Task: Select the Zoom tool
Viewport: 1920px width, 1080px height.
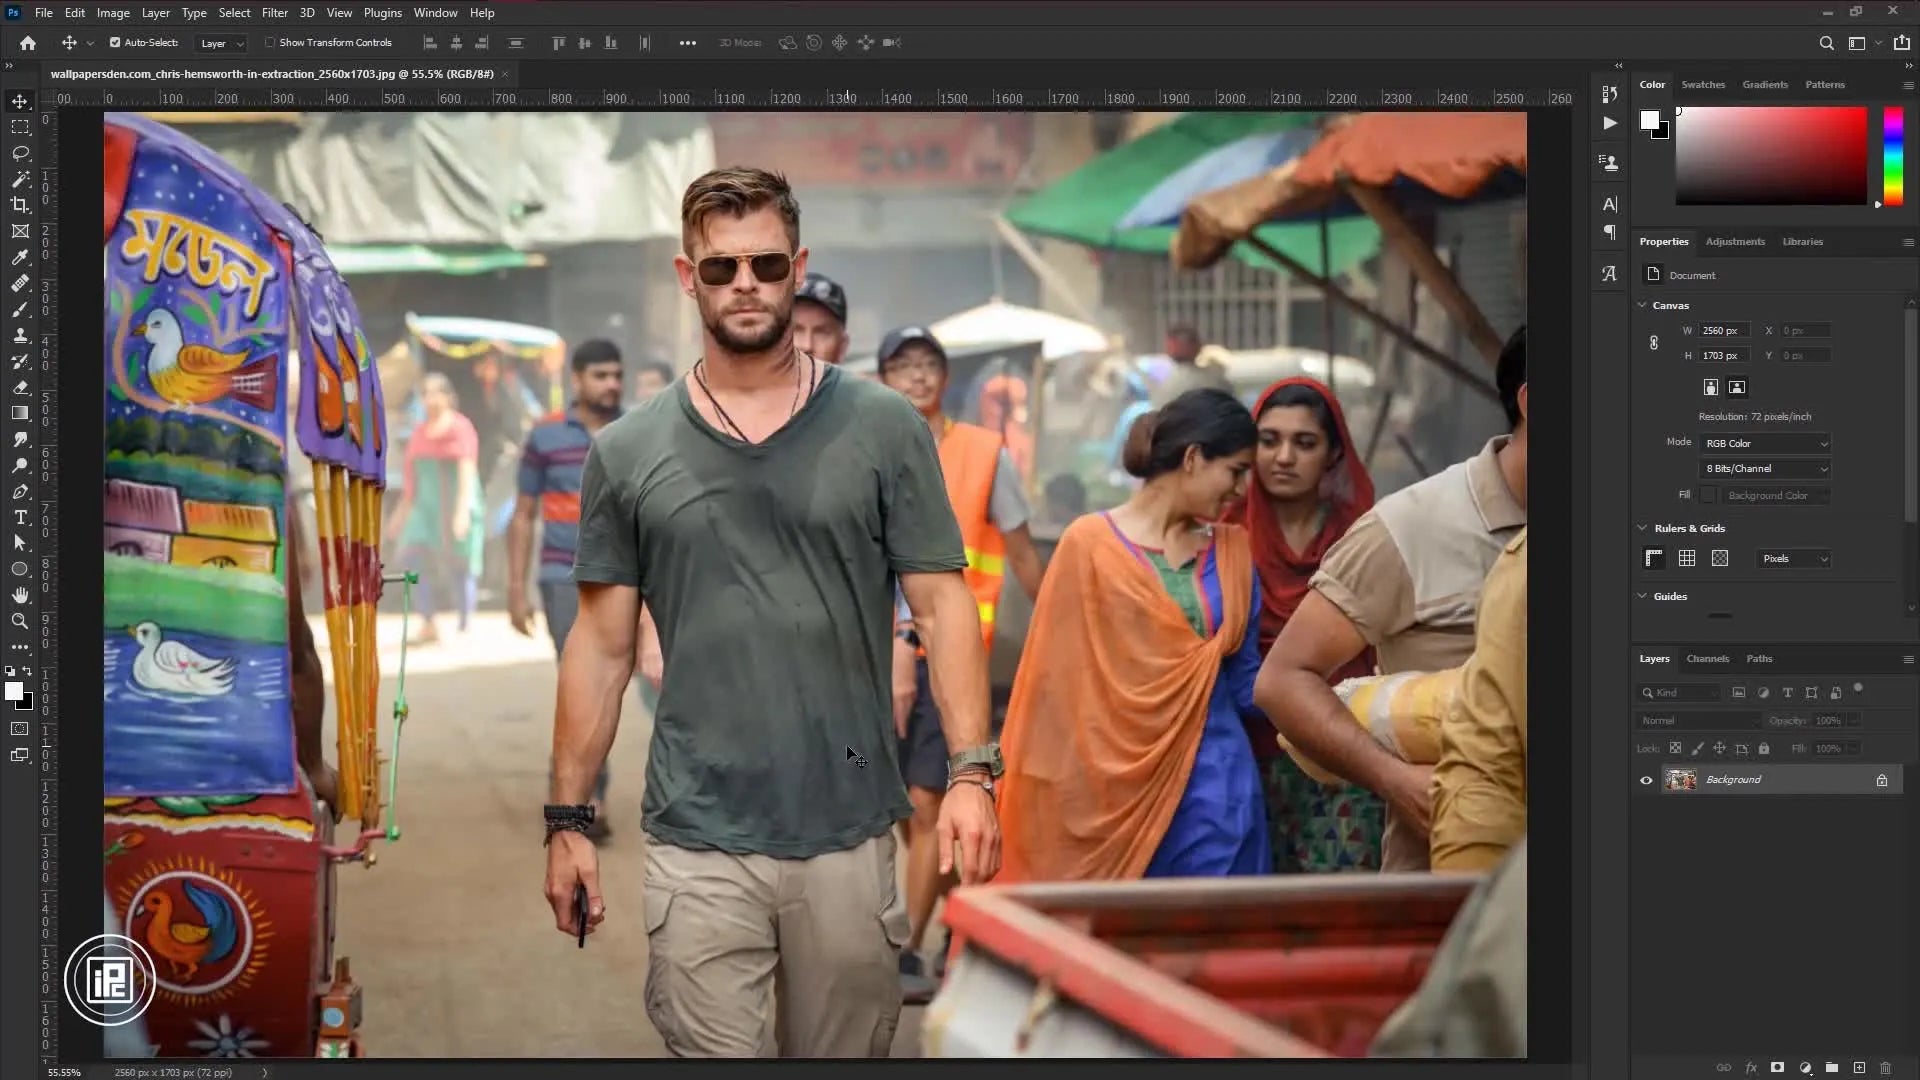Action: pyautogui.click(x=20, y=621)
